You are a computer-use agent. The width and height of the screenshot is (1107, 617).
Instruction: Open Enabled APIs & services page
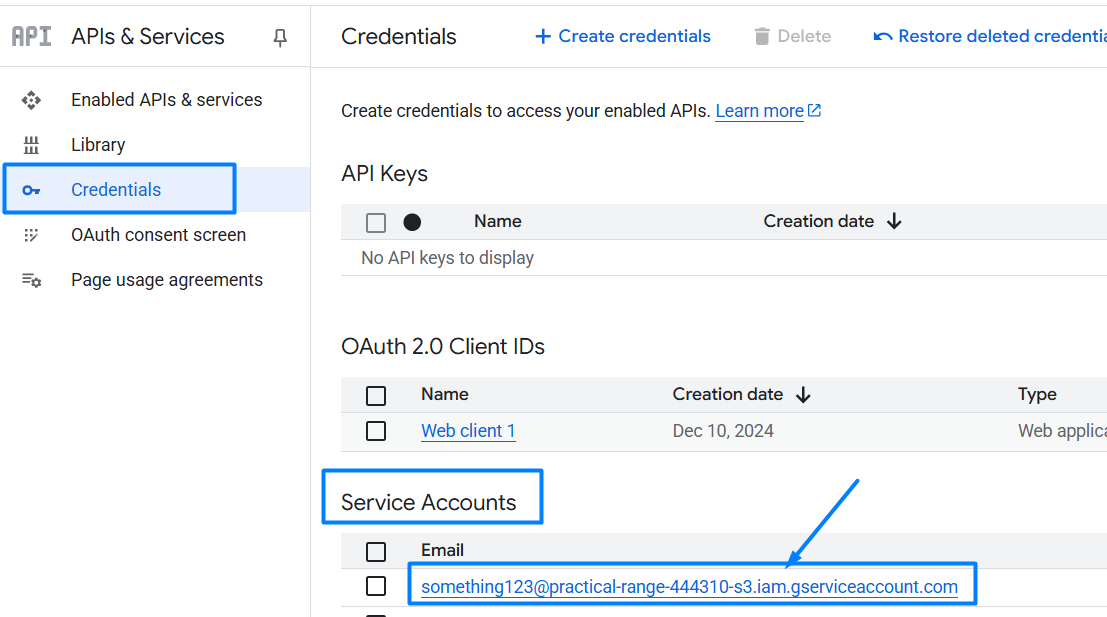click(x=167, y=100)
